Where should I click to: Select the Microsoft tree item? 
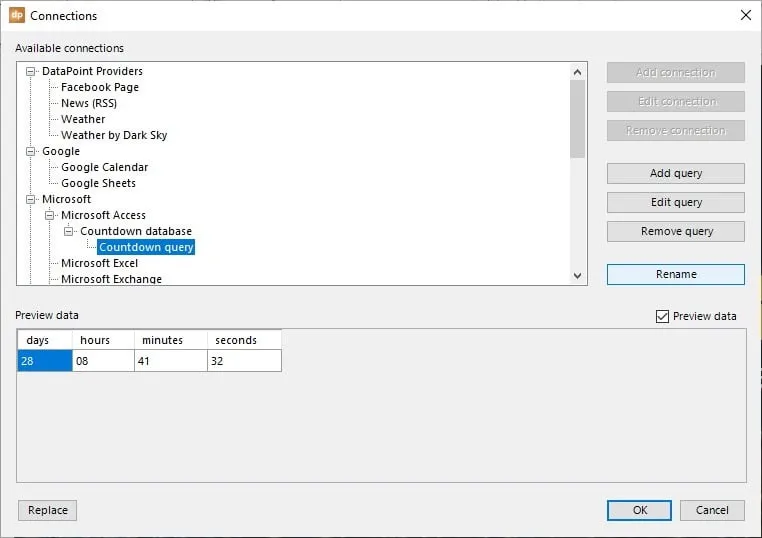[x=67, y=199]
